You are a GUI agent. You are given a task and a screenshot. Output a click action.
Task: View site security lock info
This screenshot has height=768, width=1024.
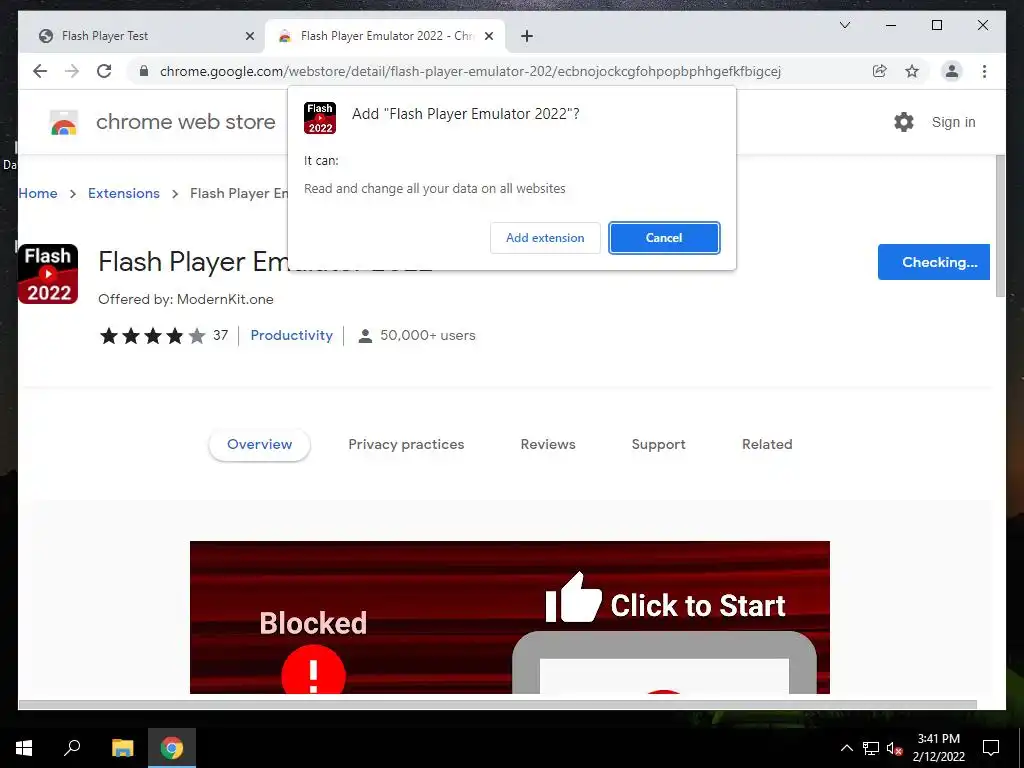(x=144, y=71)
